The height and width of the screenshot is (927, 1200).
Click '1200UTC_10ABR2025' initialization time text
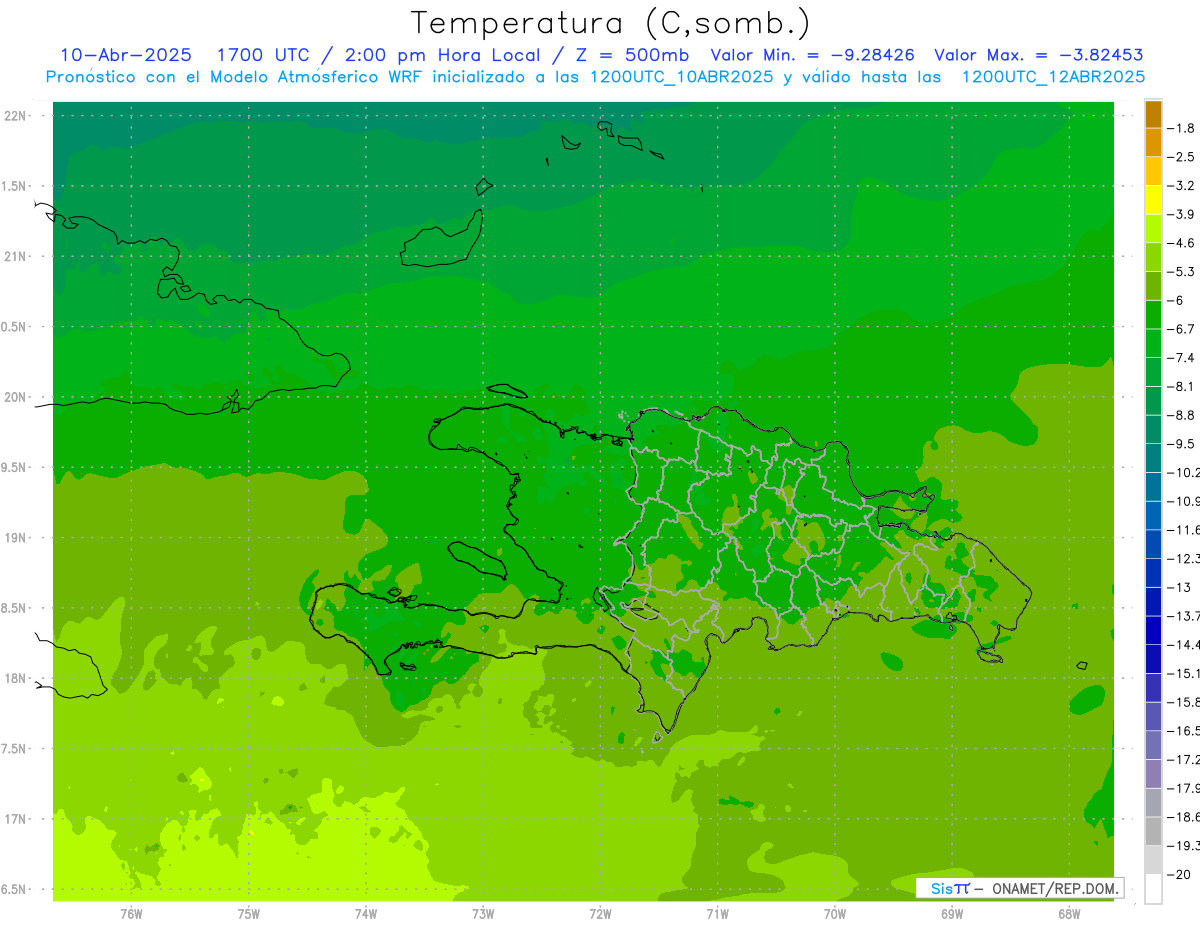tap(682, 77)
